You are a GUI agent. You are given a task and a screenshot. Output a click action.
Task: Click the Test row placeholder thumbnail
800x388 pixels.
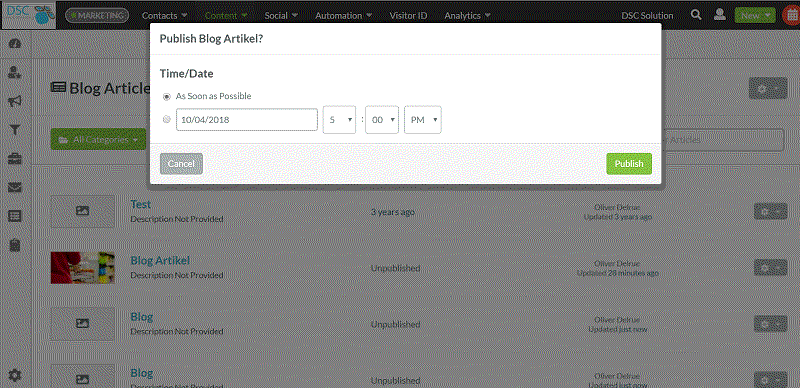pos(83,211)
